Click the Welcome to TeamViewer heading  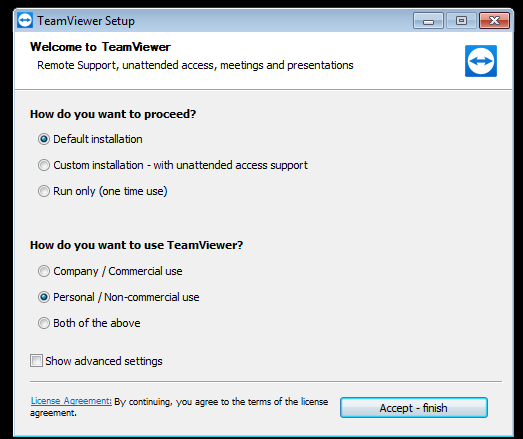[x=100, y=47]
